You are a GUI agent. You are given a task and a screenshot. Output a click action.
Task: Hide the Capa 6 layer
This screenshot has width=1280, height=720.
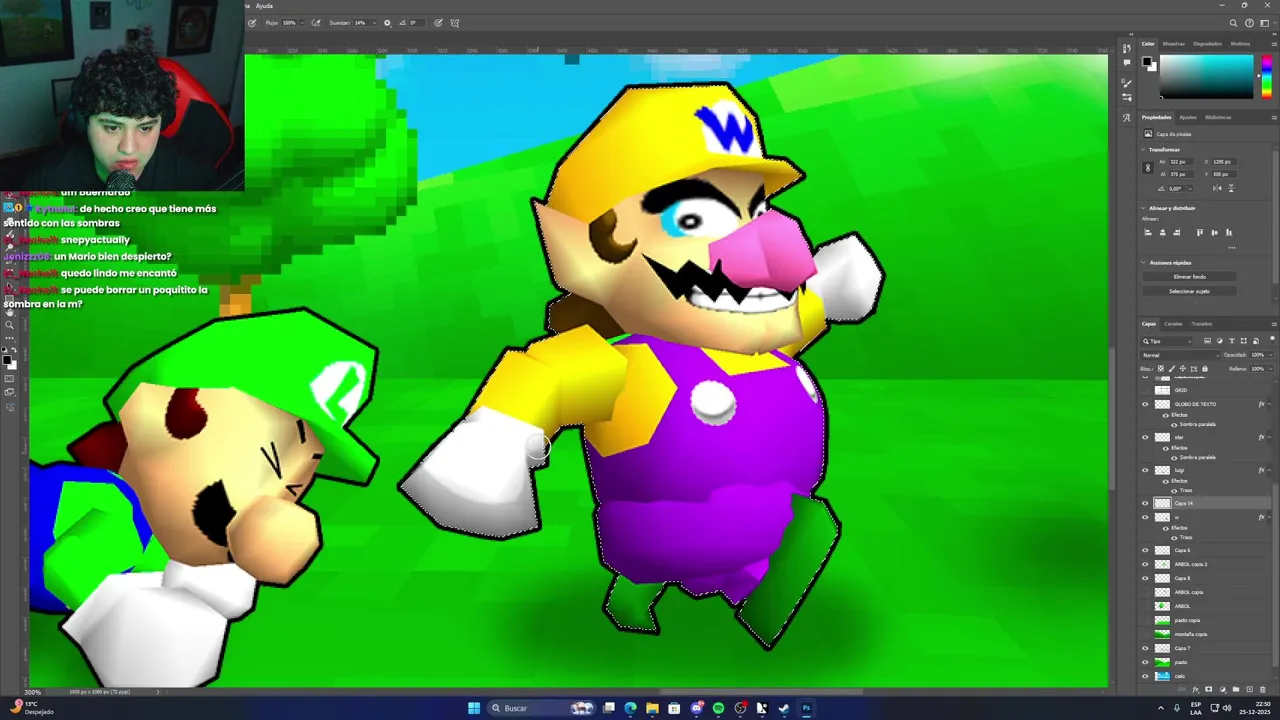[x=1146, y=550]
